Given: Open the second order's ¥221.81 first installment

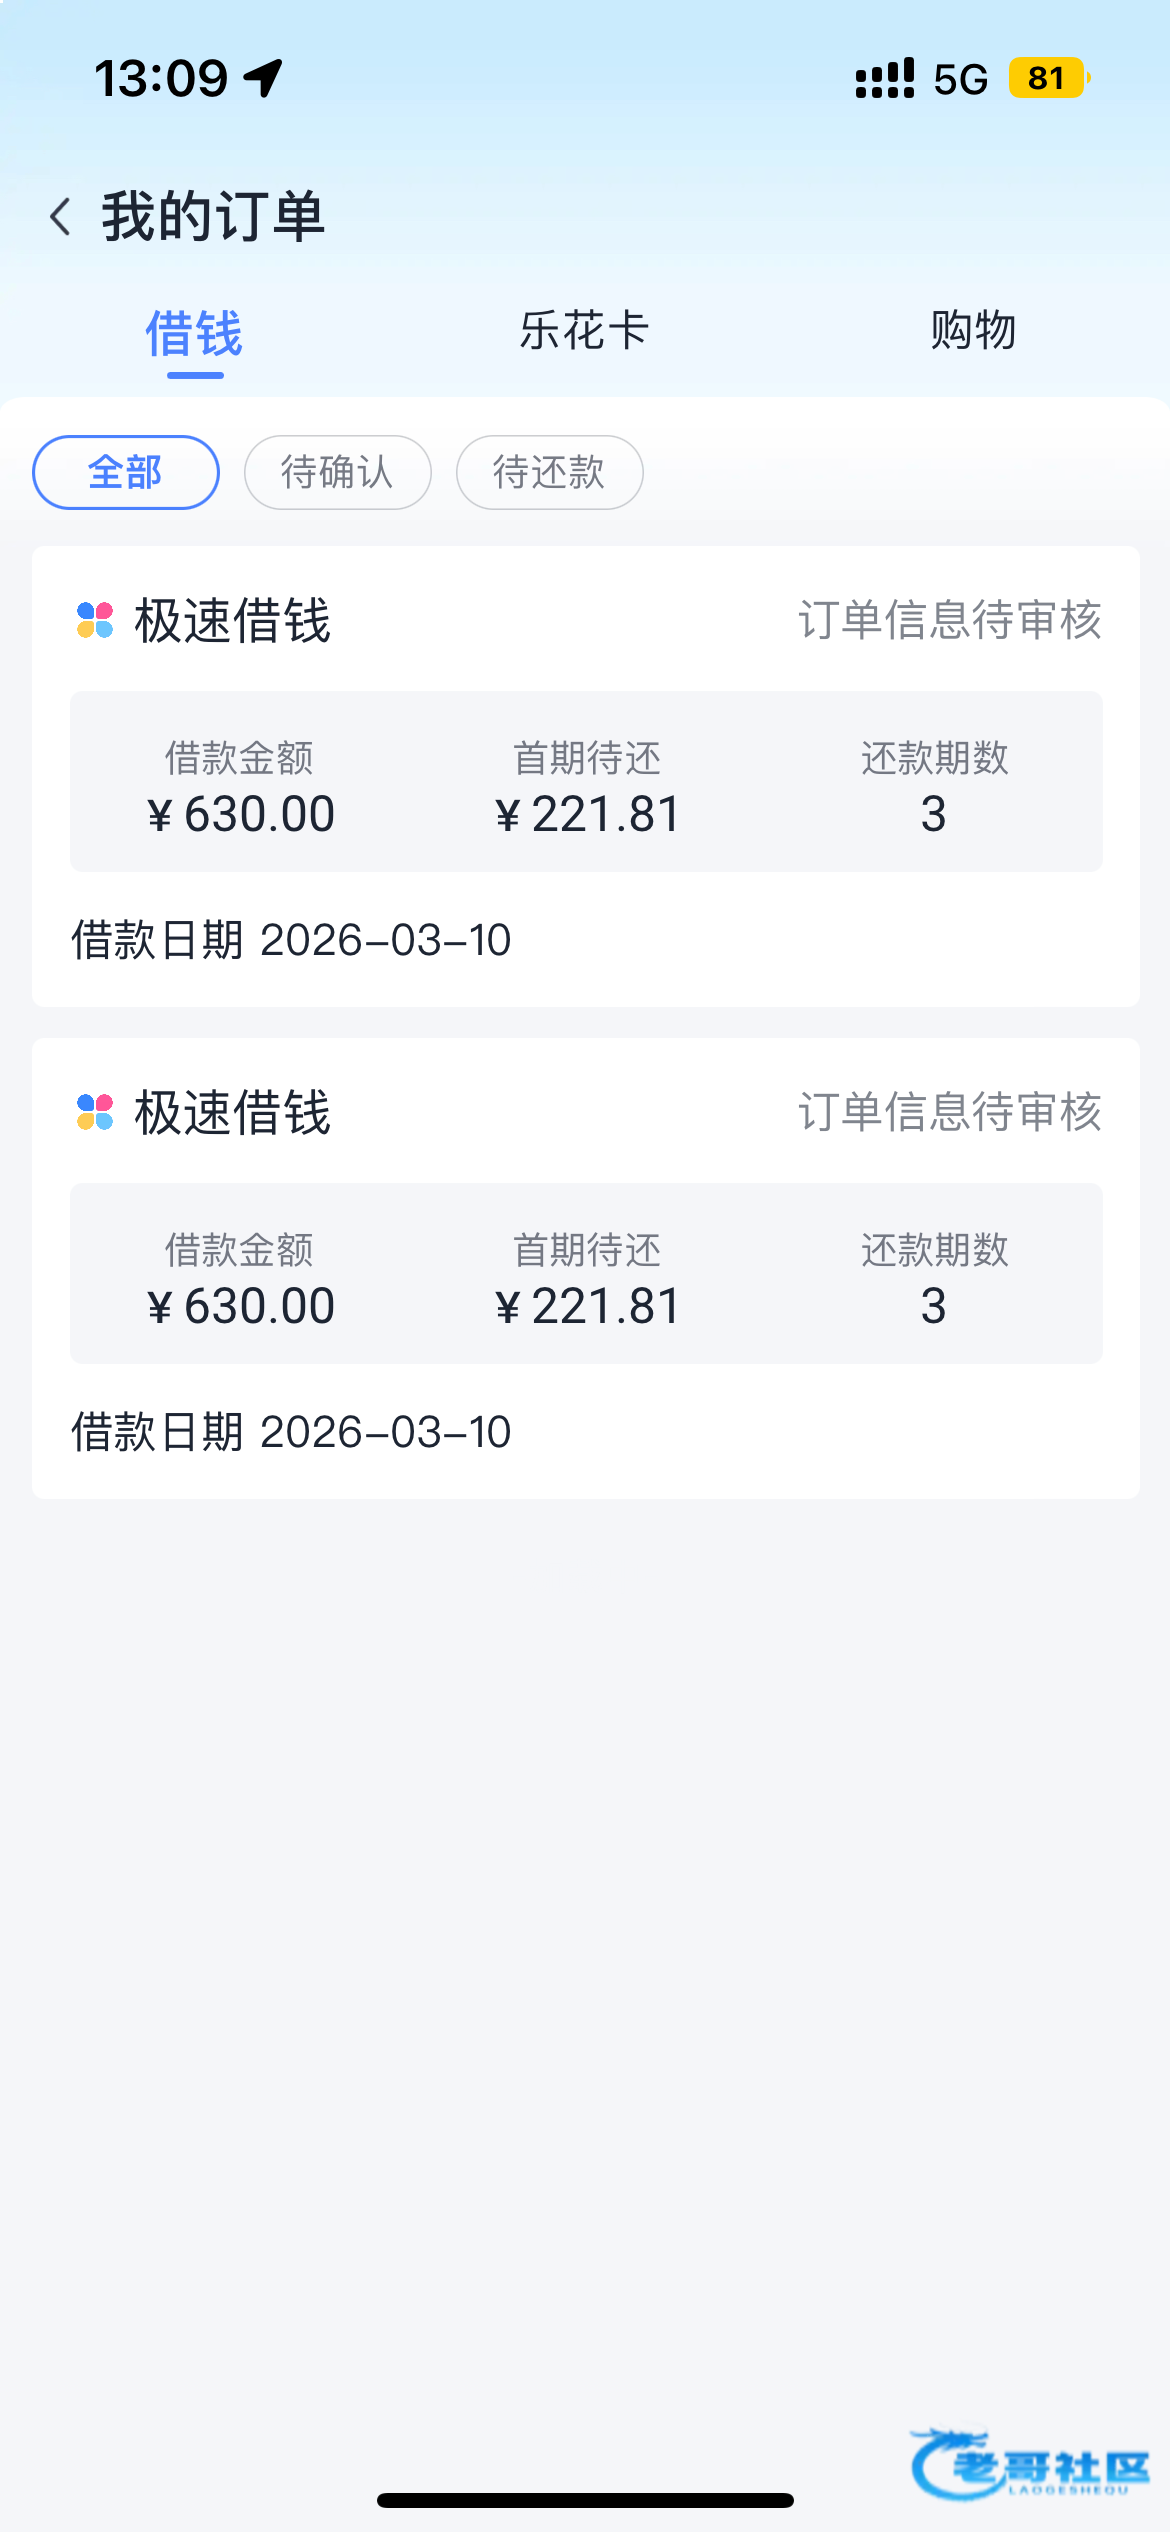Looking at the screenshot, I should (x=587, y=1305).
